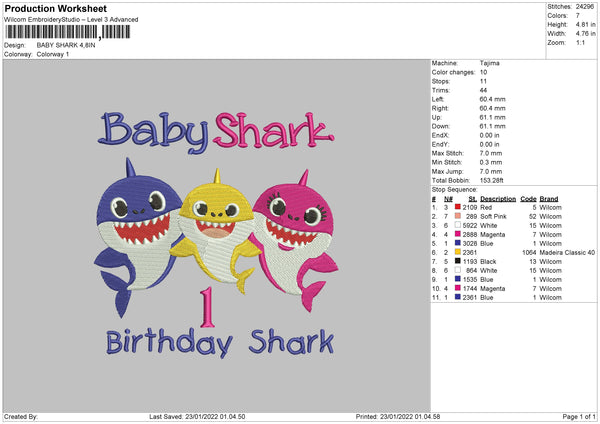Click the blue swatch in stop 11

pos(458,297)
